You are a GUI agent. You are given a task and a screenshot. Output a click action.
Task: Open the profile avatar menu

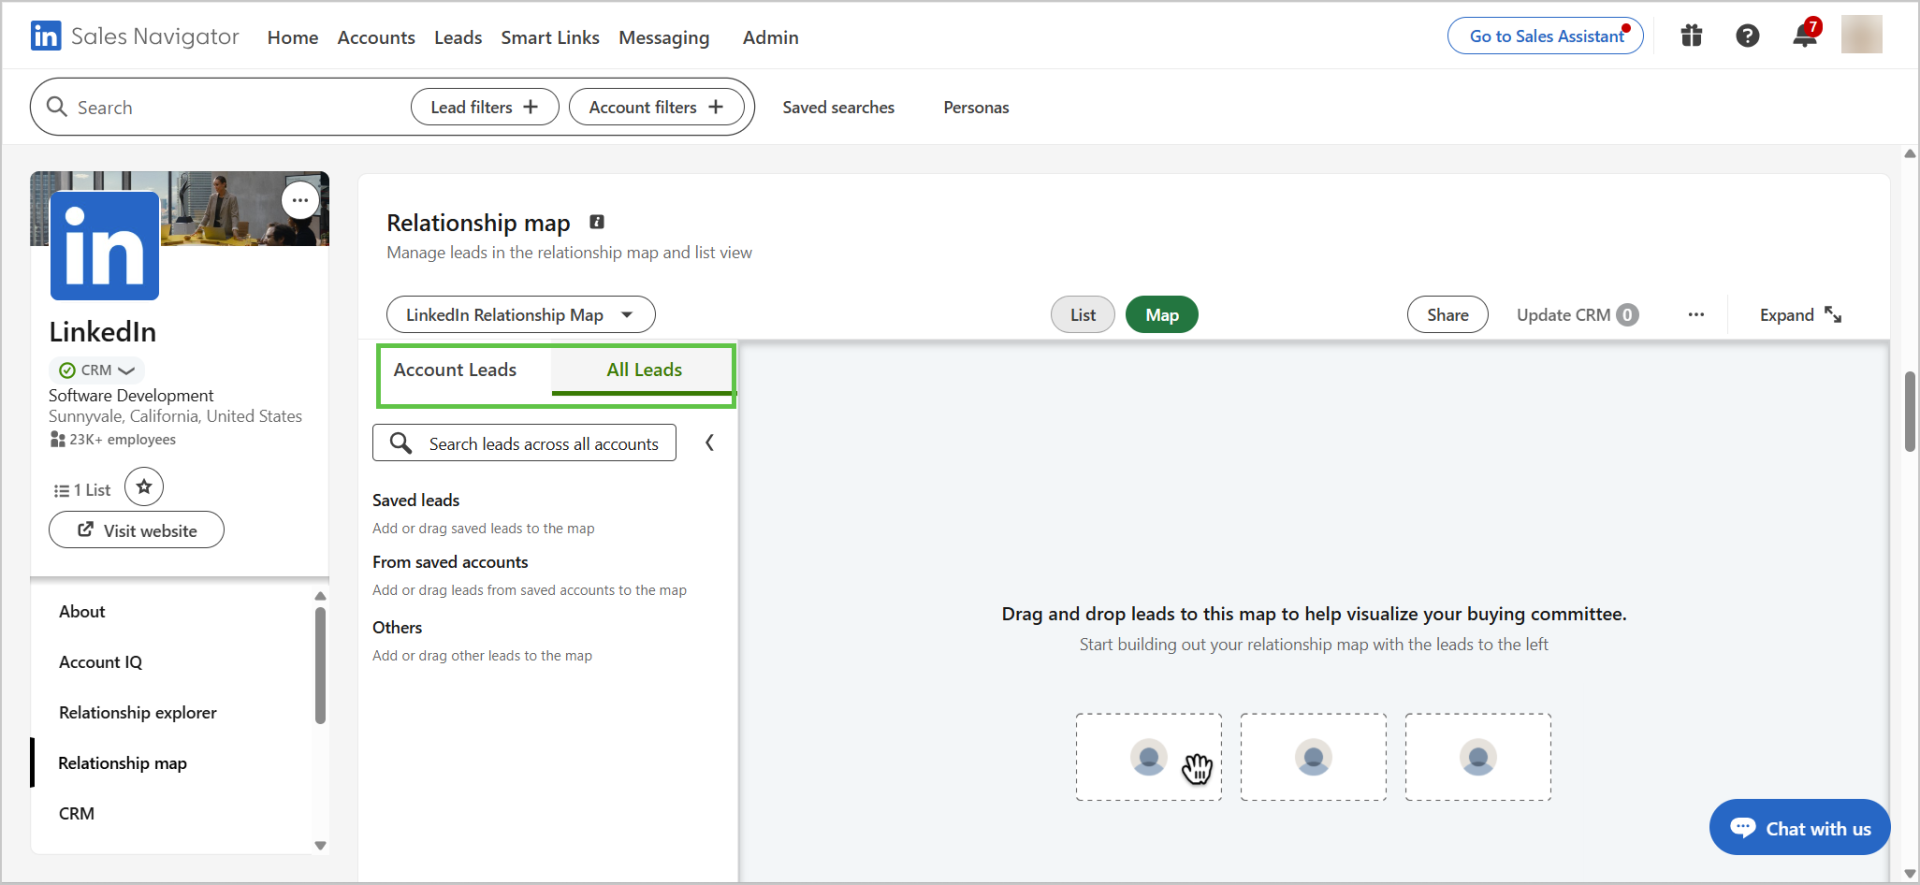(x=1861, y=35)
